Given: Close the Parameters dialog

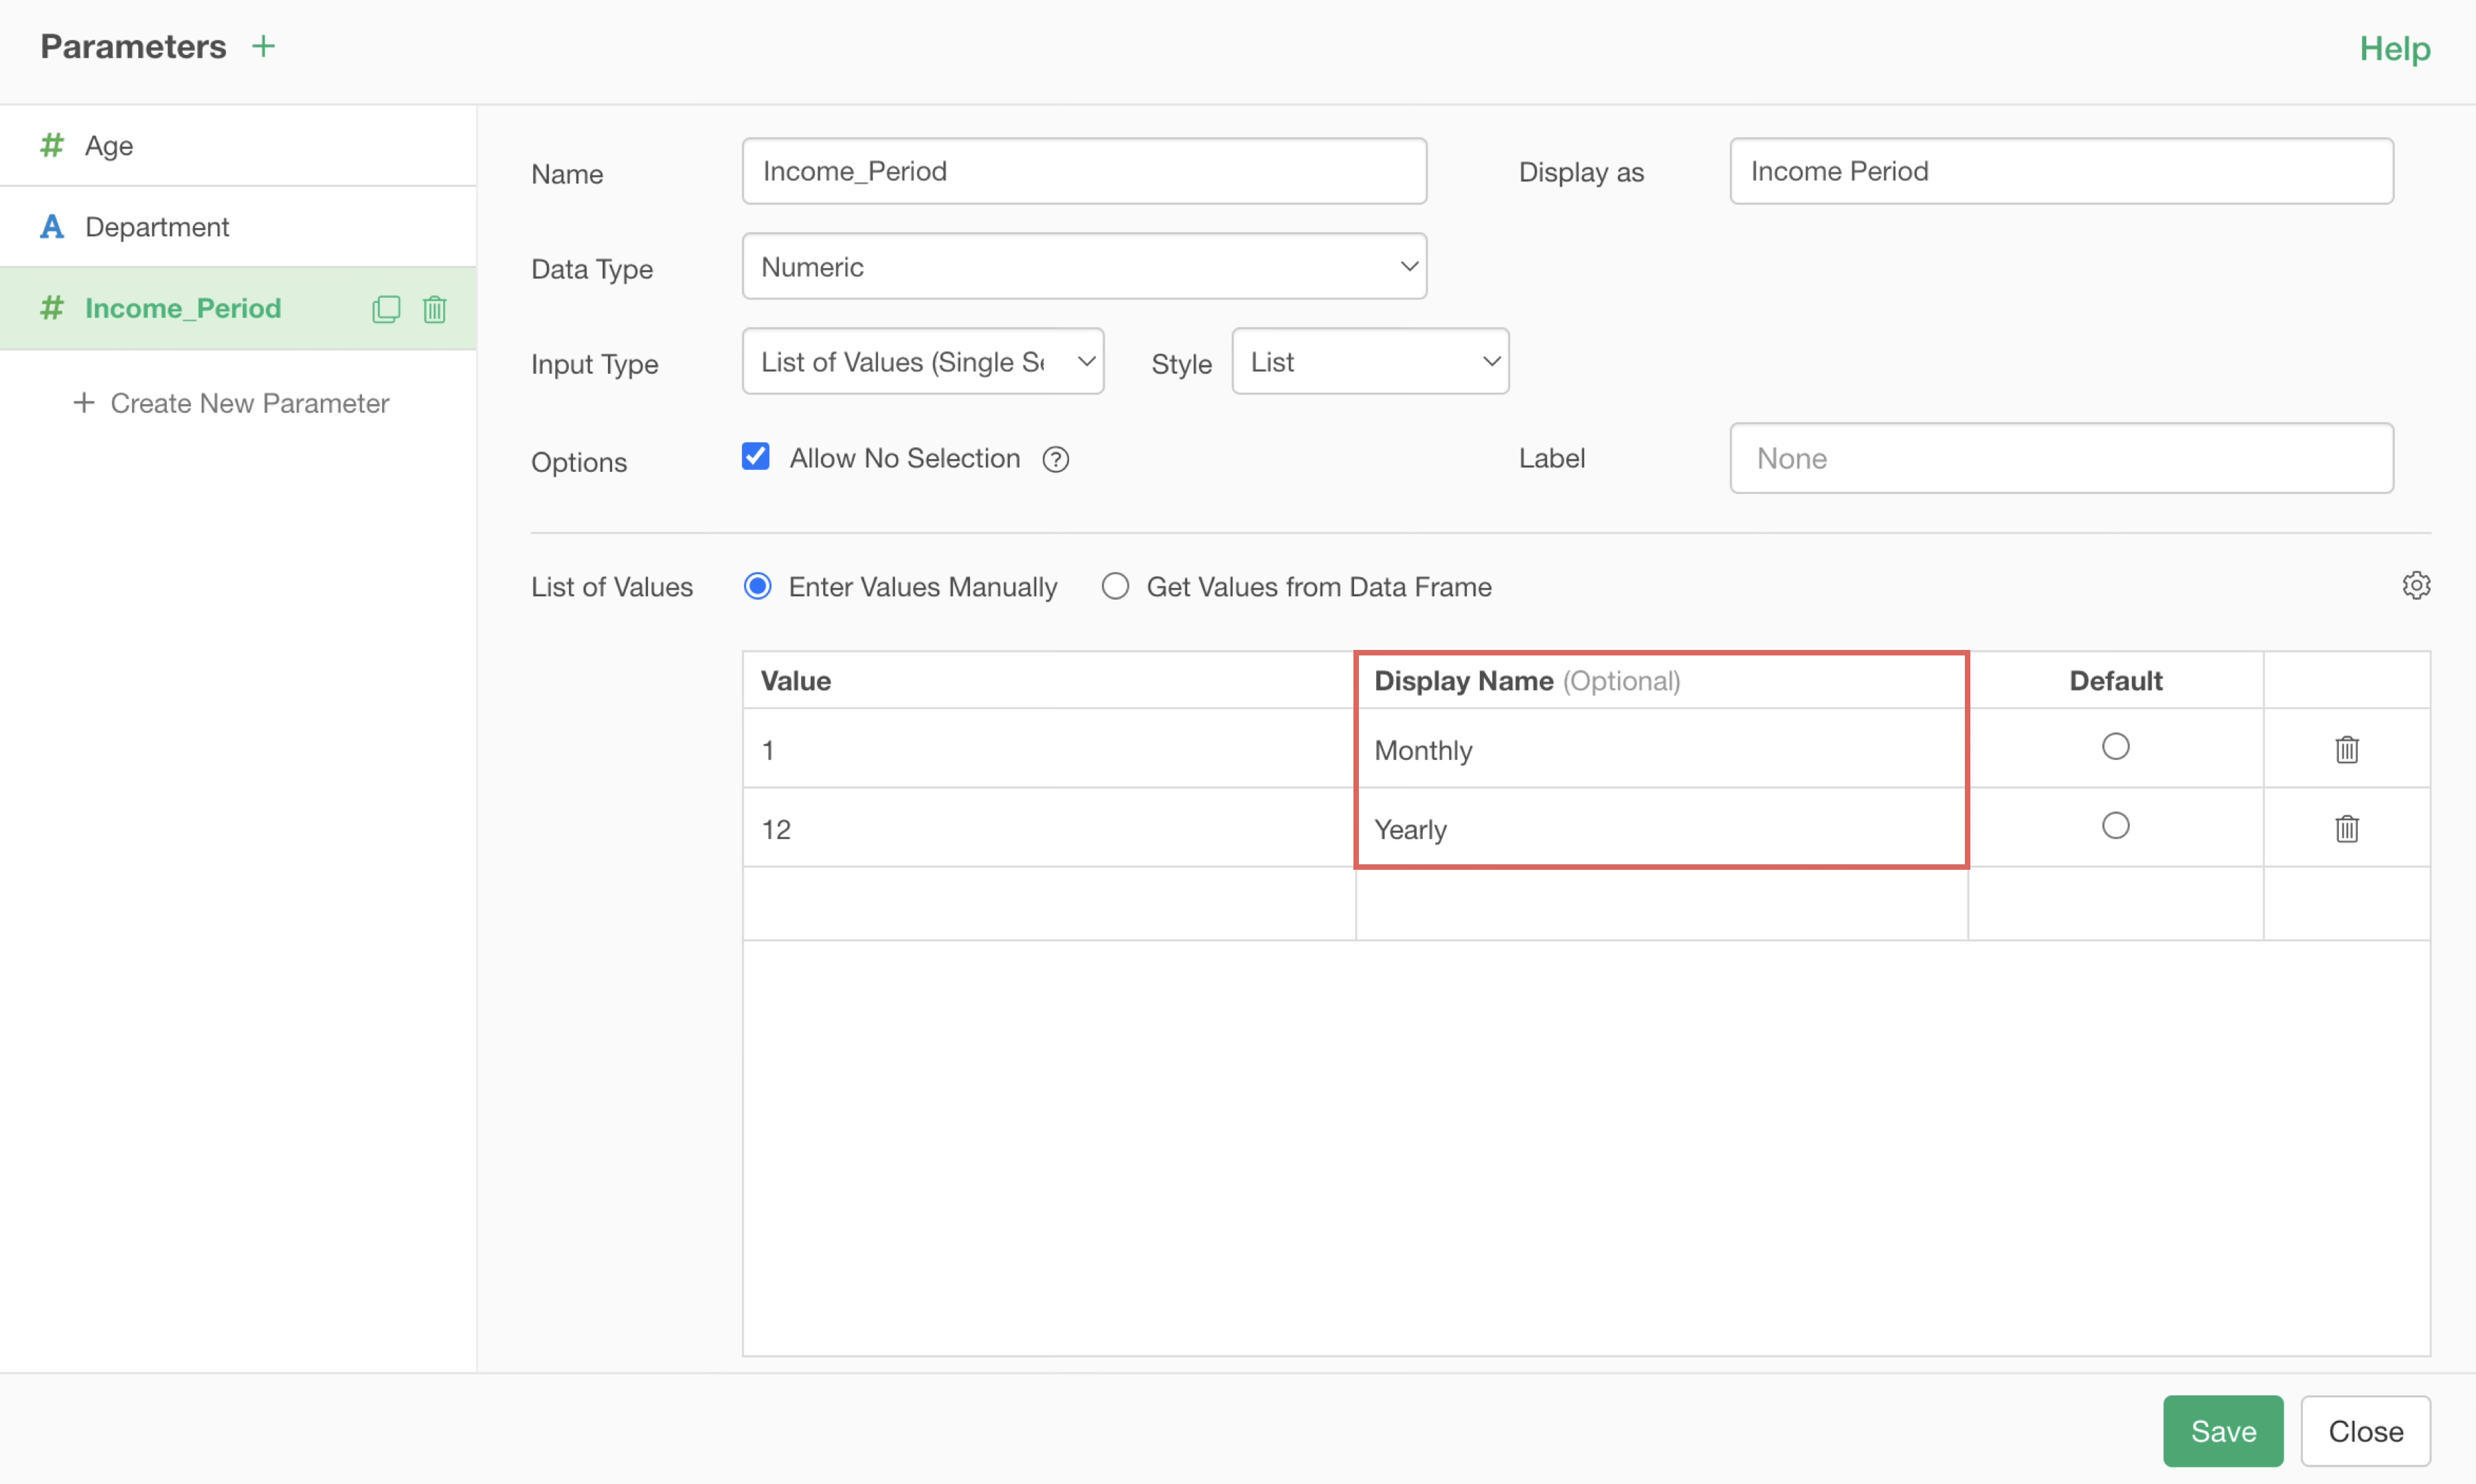Looking at the screenshot, I should [2365, 1431].
